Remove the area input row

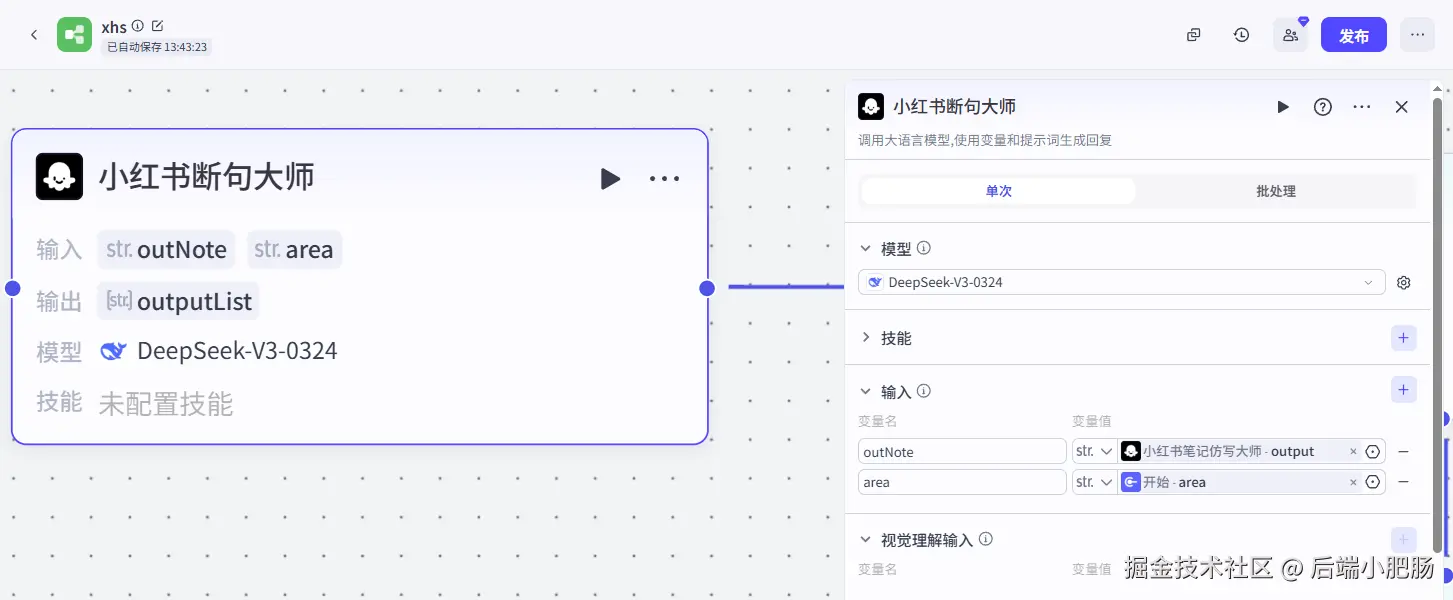click(1404, 482)
